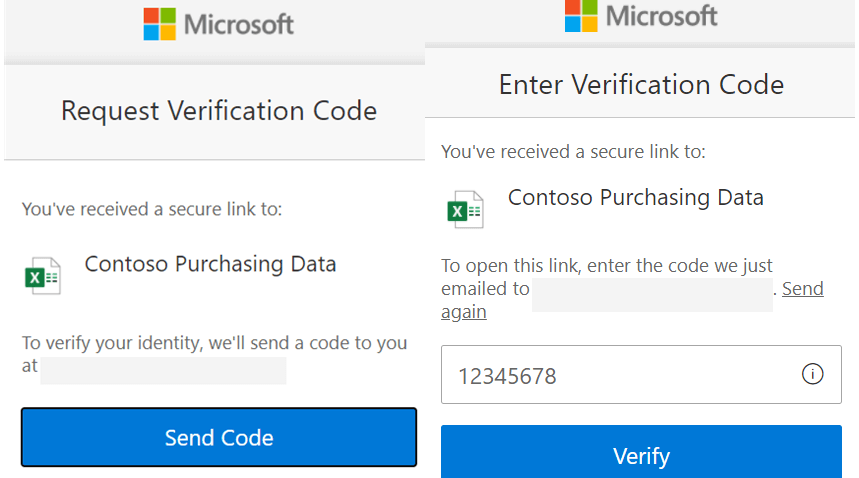The width and height of the screenshot is (859, 478).
Task: Click the Request Verification Code heading
Action: tap(219, 110)
